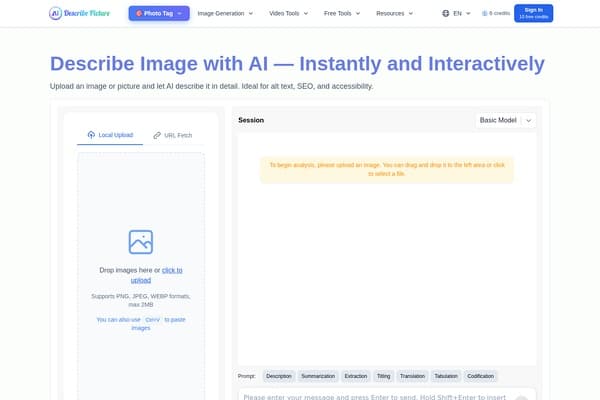
Task: Click the Session heading
Action: [251, 120]
